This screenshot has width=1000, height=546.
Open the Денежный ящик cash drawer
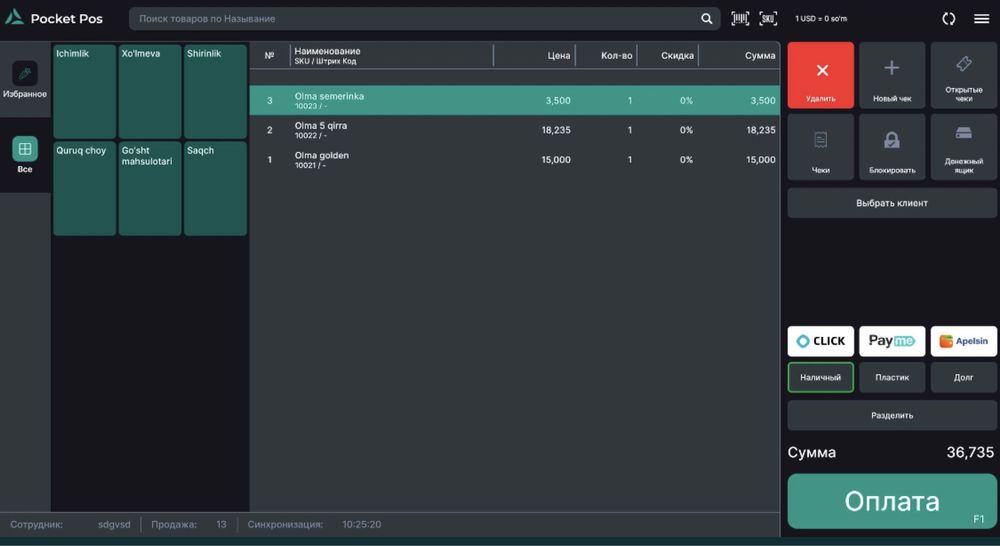[964, 147]
